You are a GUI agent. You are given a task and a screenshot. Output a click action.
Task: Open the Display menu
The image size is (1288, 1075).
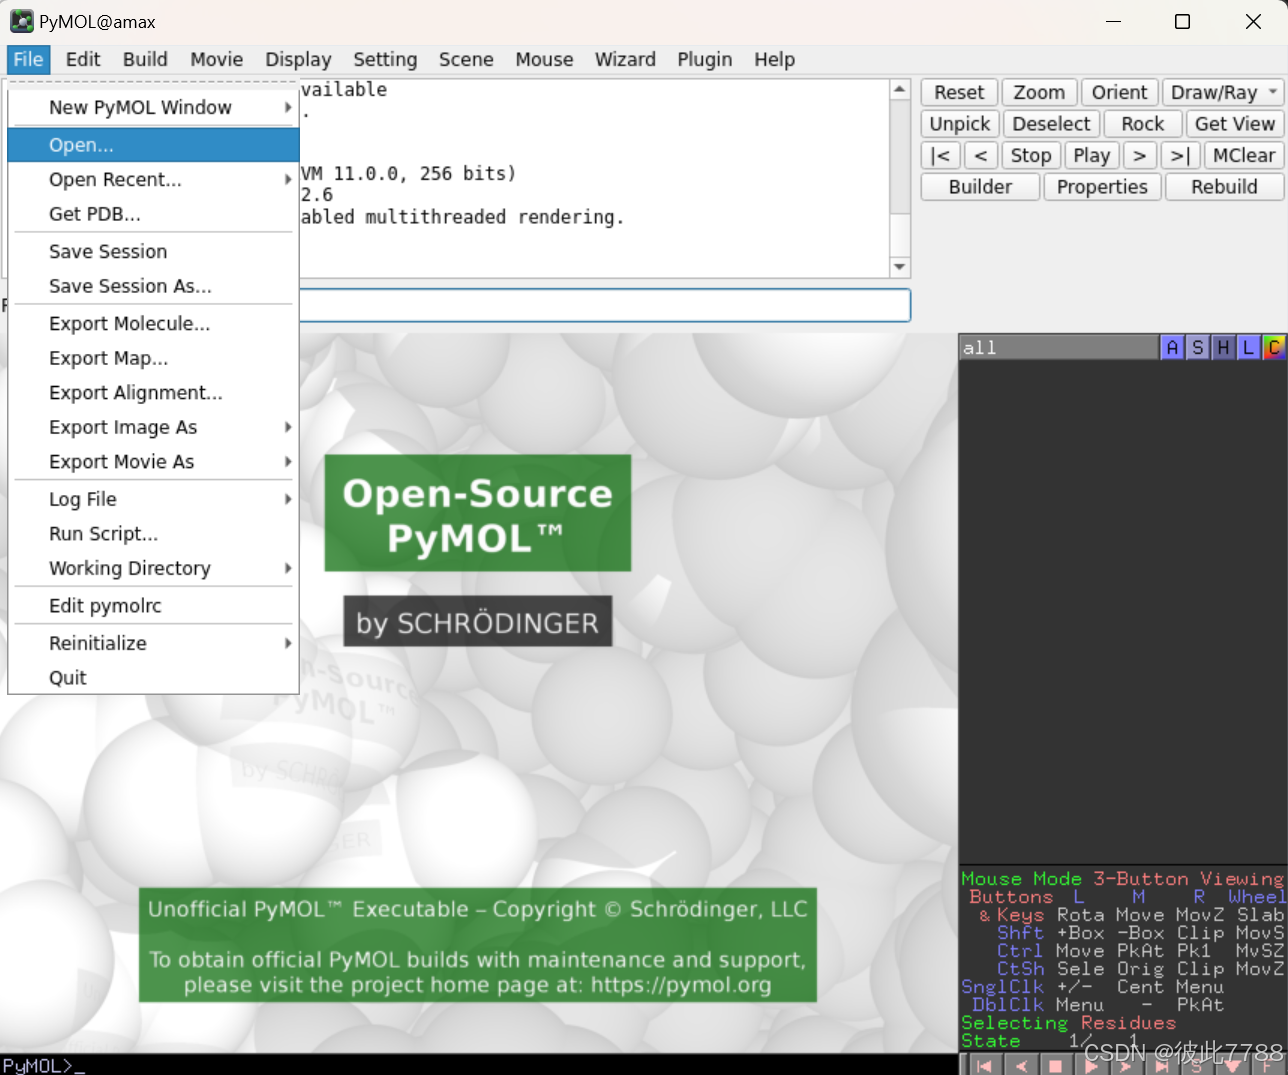(298, 59)
